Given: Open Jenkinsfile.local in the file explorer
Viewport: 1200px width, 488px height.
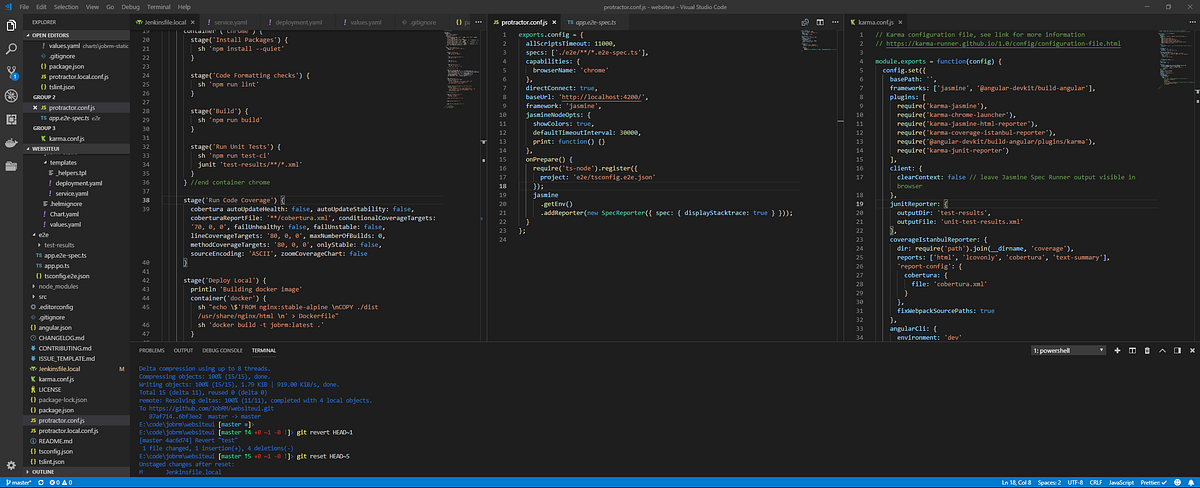Looking at the screenshot, I should (58, 369).
